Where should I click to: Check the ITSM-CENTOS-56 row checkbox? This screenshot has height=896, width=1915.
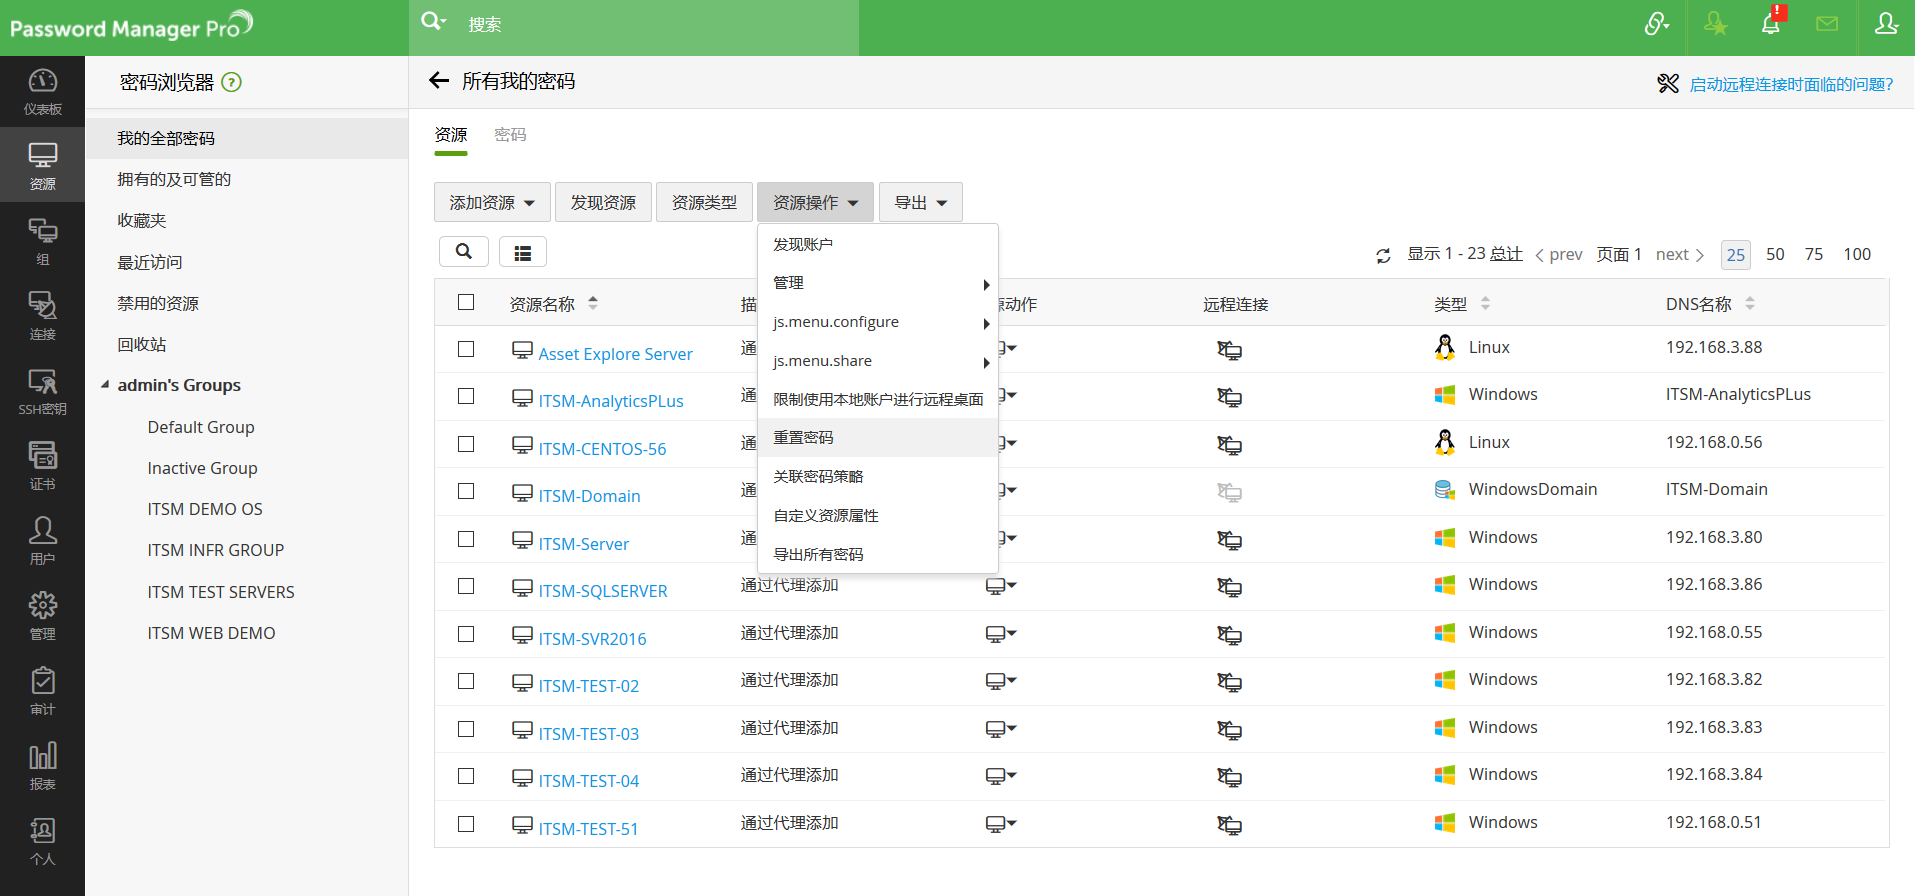pos(466,444)
